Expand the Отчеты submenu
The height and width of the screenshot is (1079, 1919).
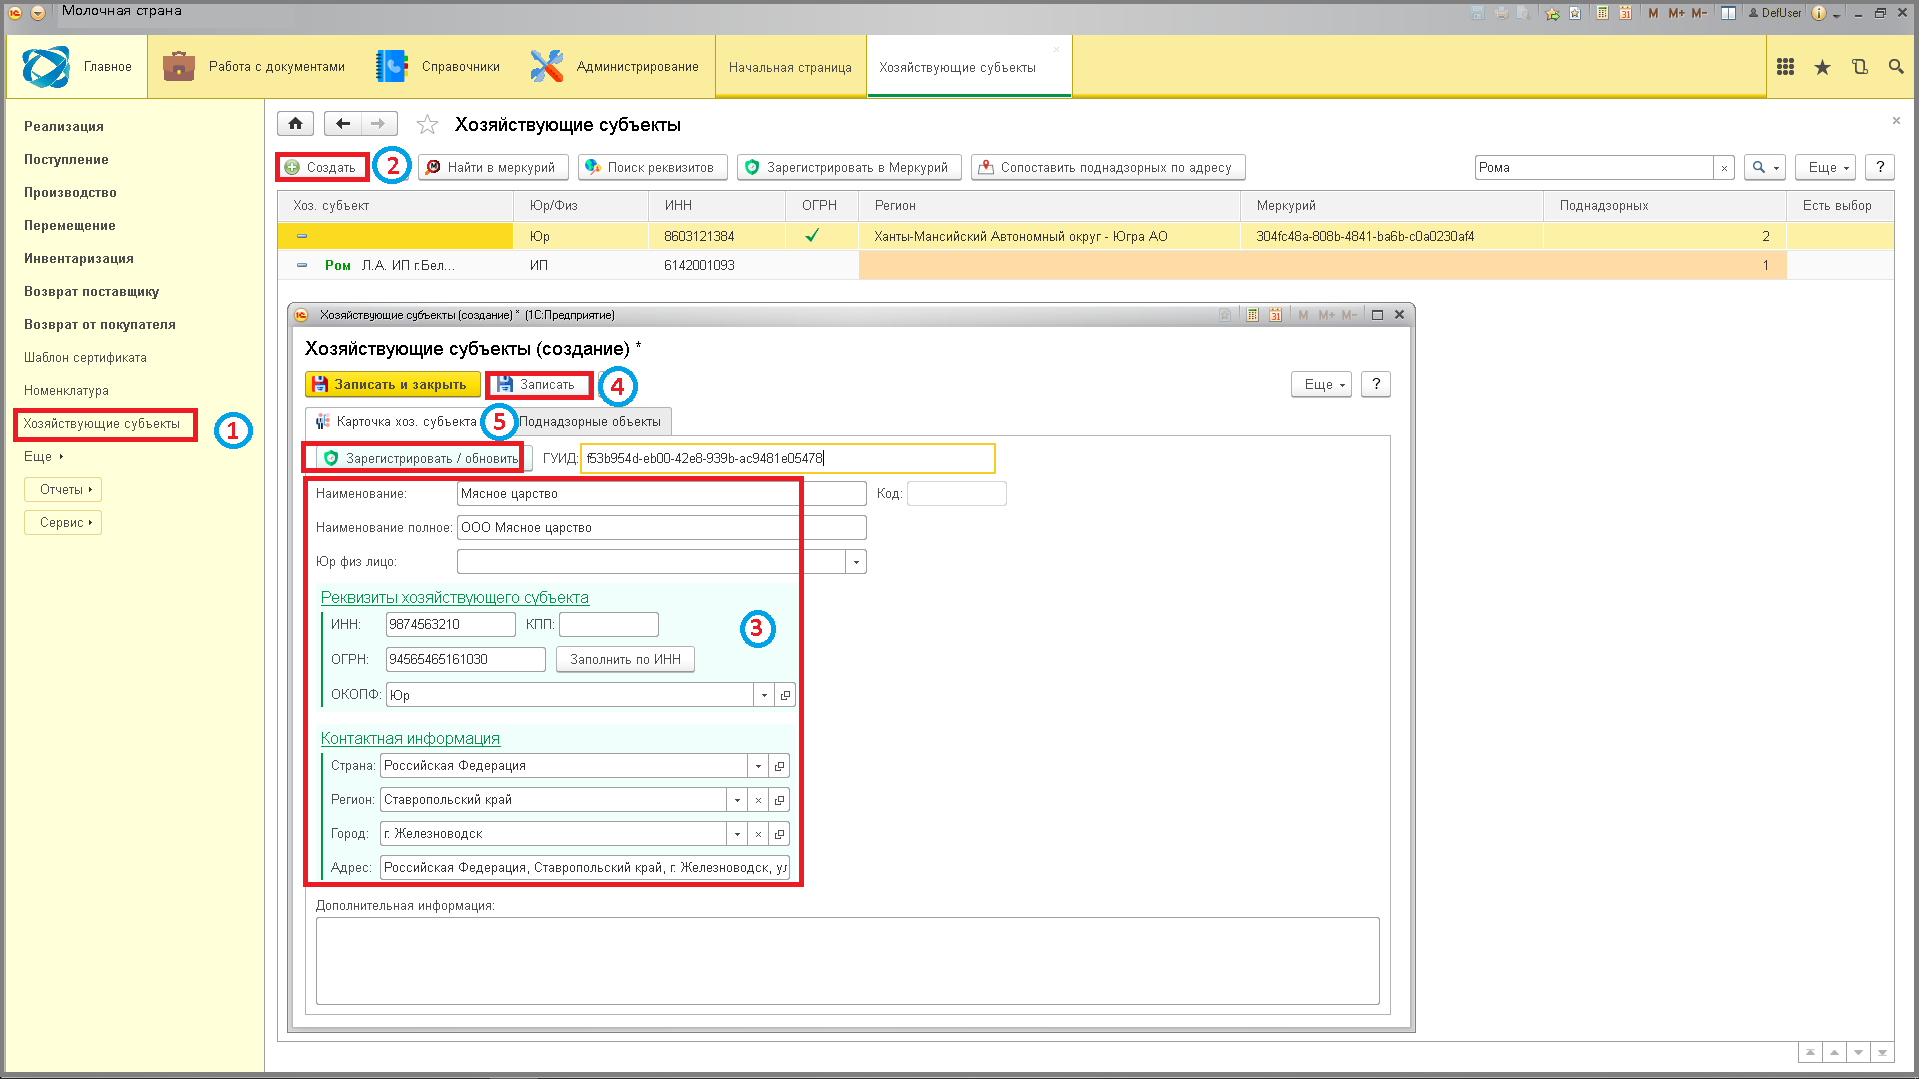(63, 490)
